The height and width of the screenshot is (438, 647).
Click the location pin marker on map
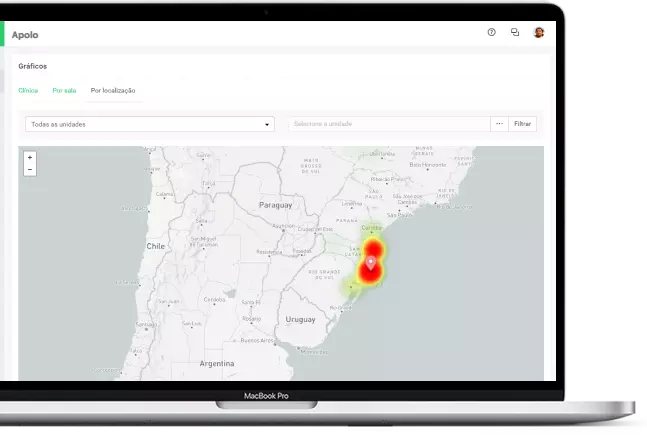pos(371,263)
